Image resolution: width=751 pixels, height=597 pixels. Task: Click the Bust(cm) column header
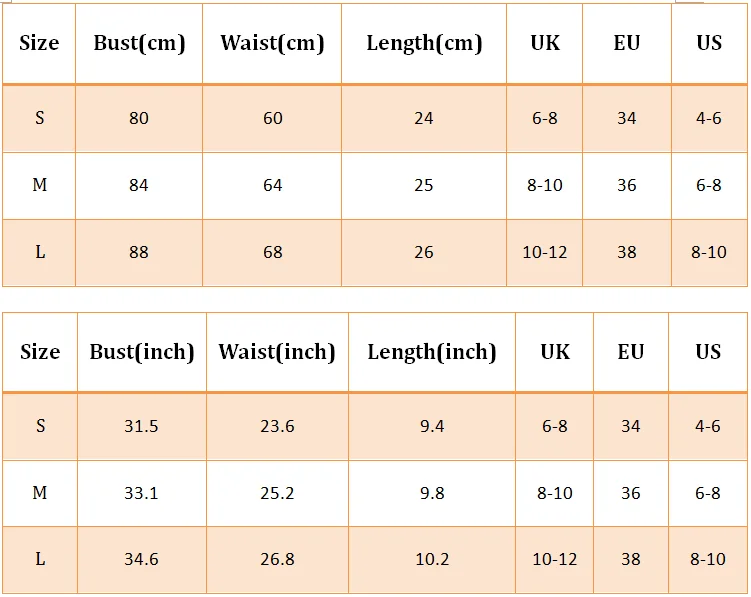pyautogui.click(x=139, y=44)
